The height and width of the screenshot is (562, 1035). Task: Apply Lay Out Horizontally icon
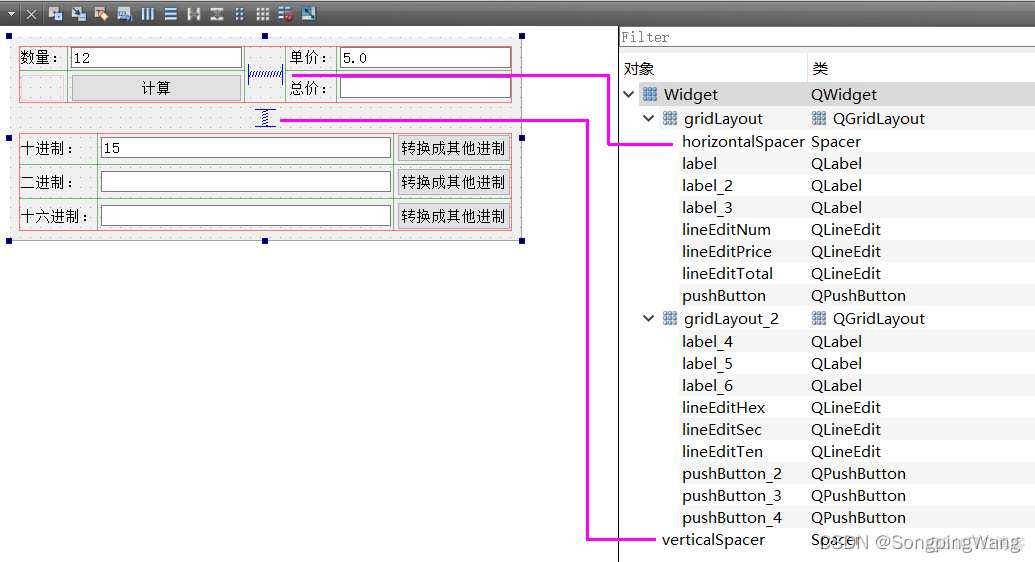(x=148, y=13)
